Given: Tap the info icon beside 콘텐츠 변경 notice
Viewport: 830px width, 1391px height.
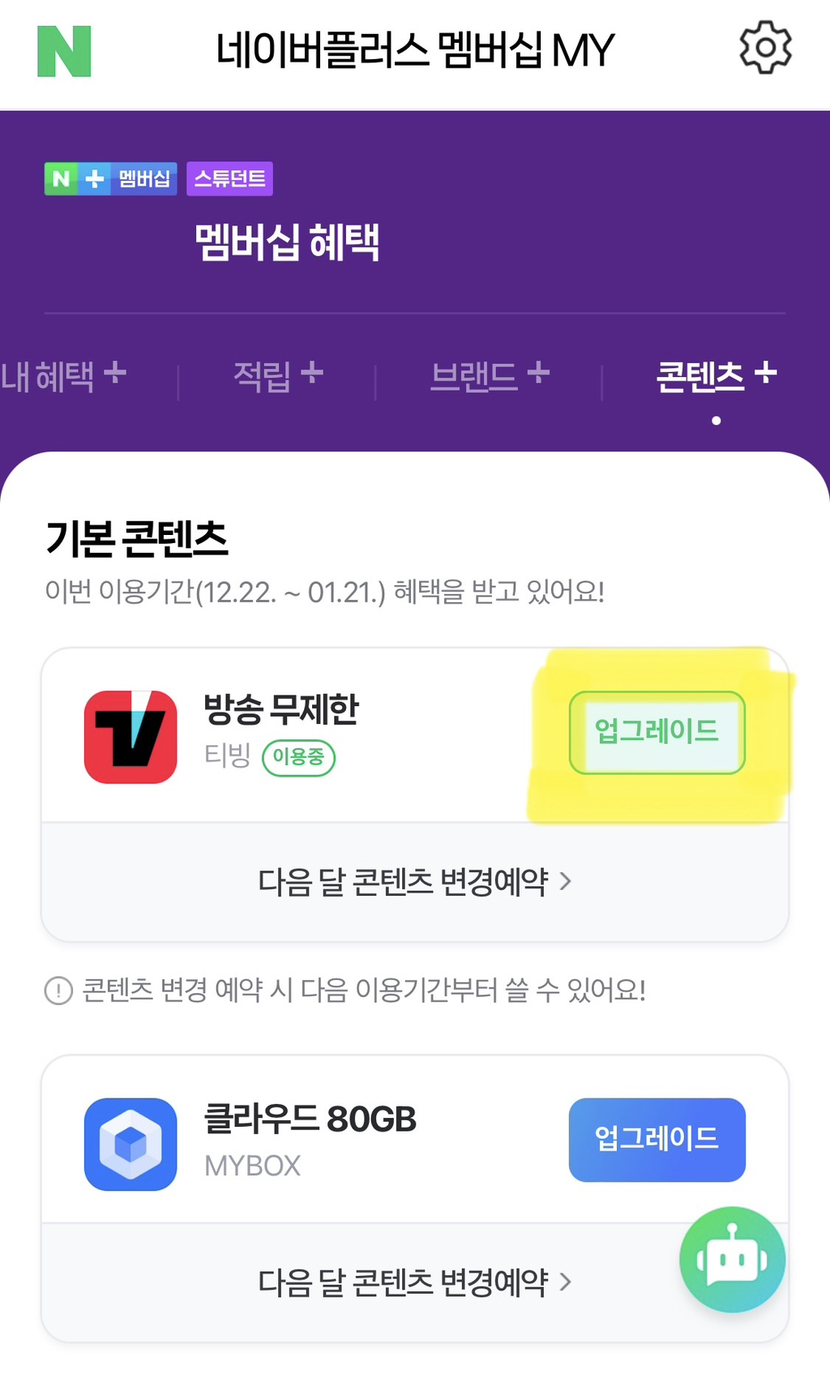Looking at the screenshot, I should (59, 991).
